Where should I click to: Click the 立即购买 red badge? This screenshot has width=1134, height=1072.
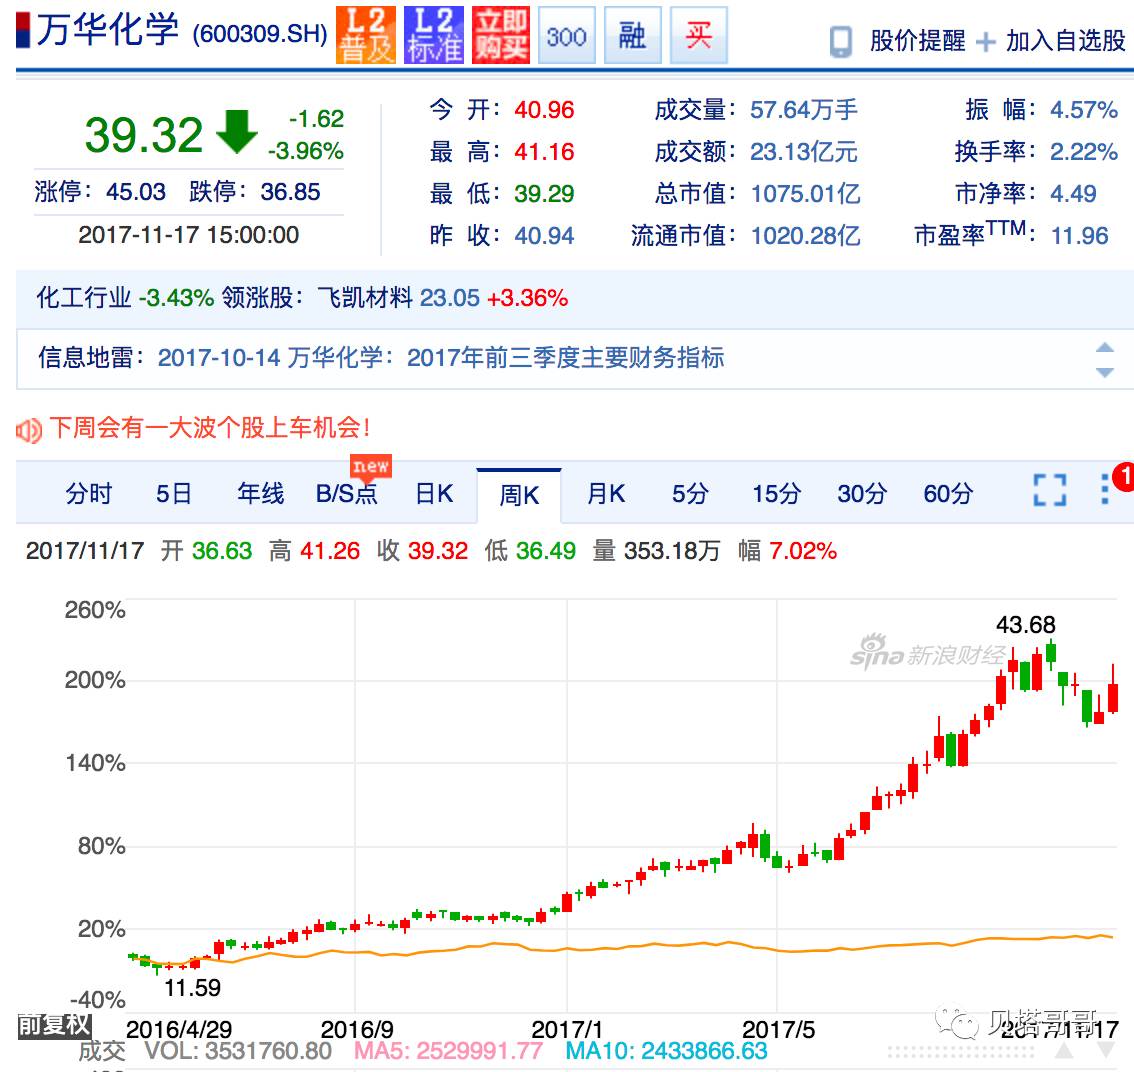click(500, 35)
